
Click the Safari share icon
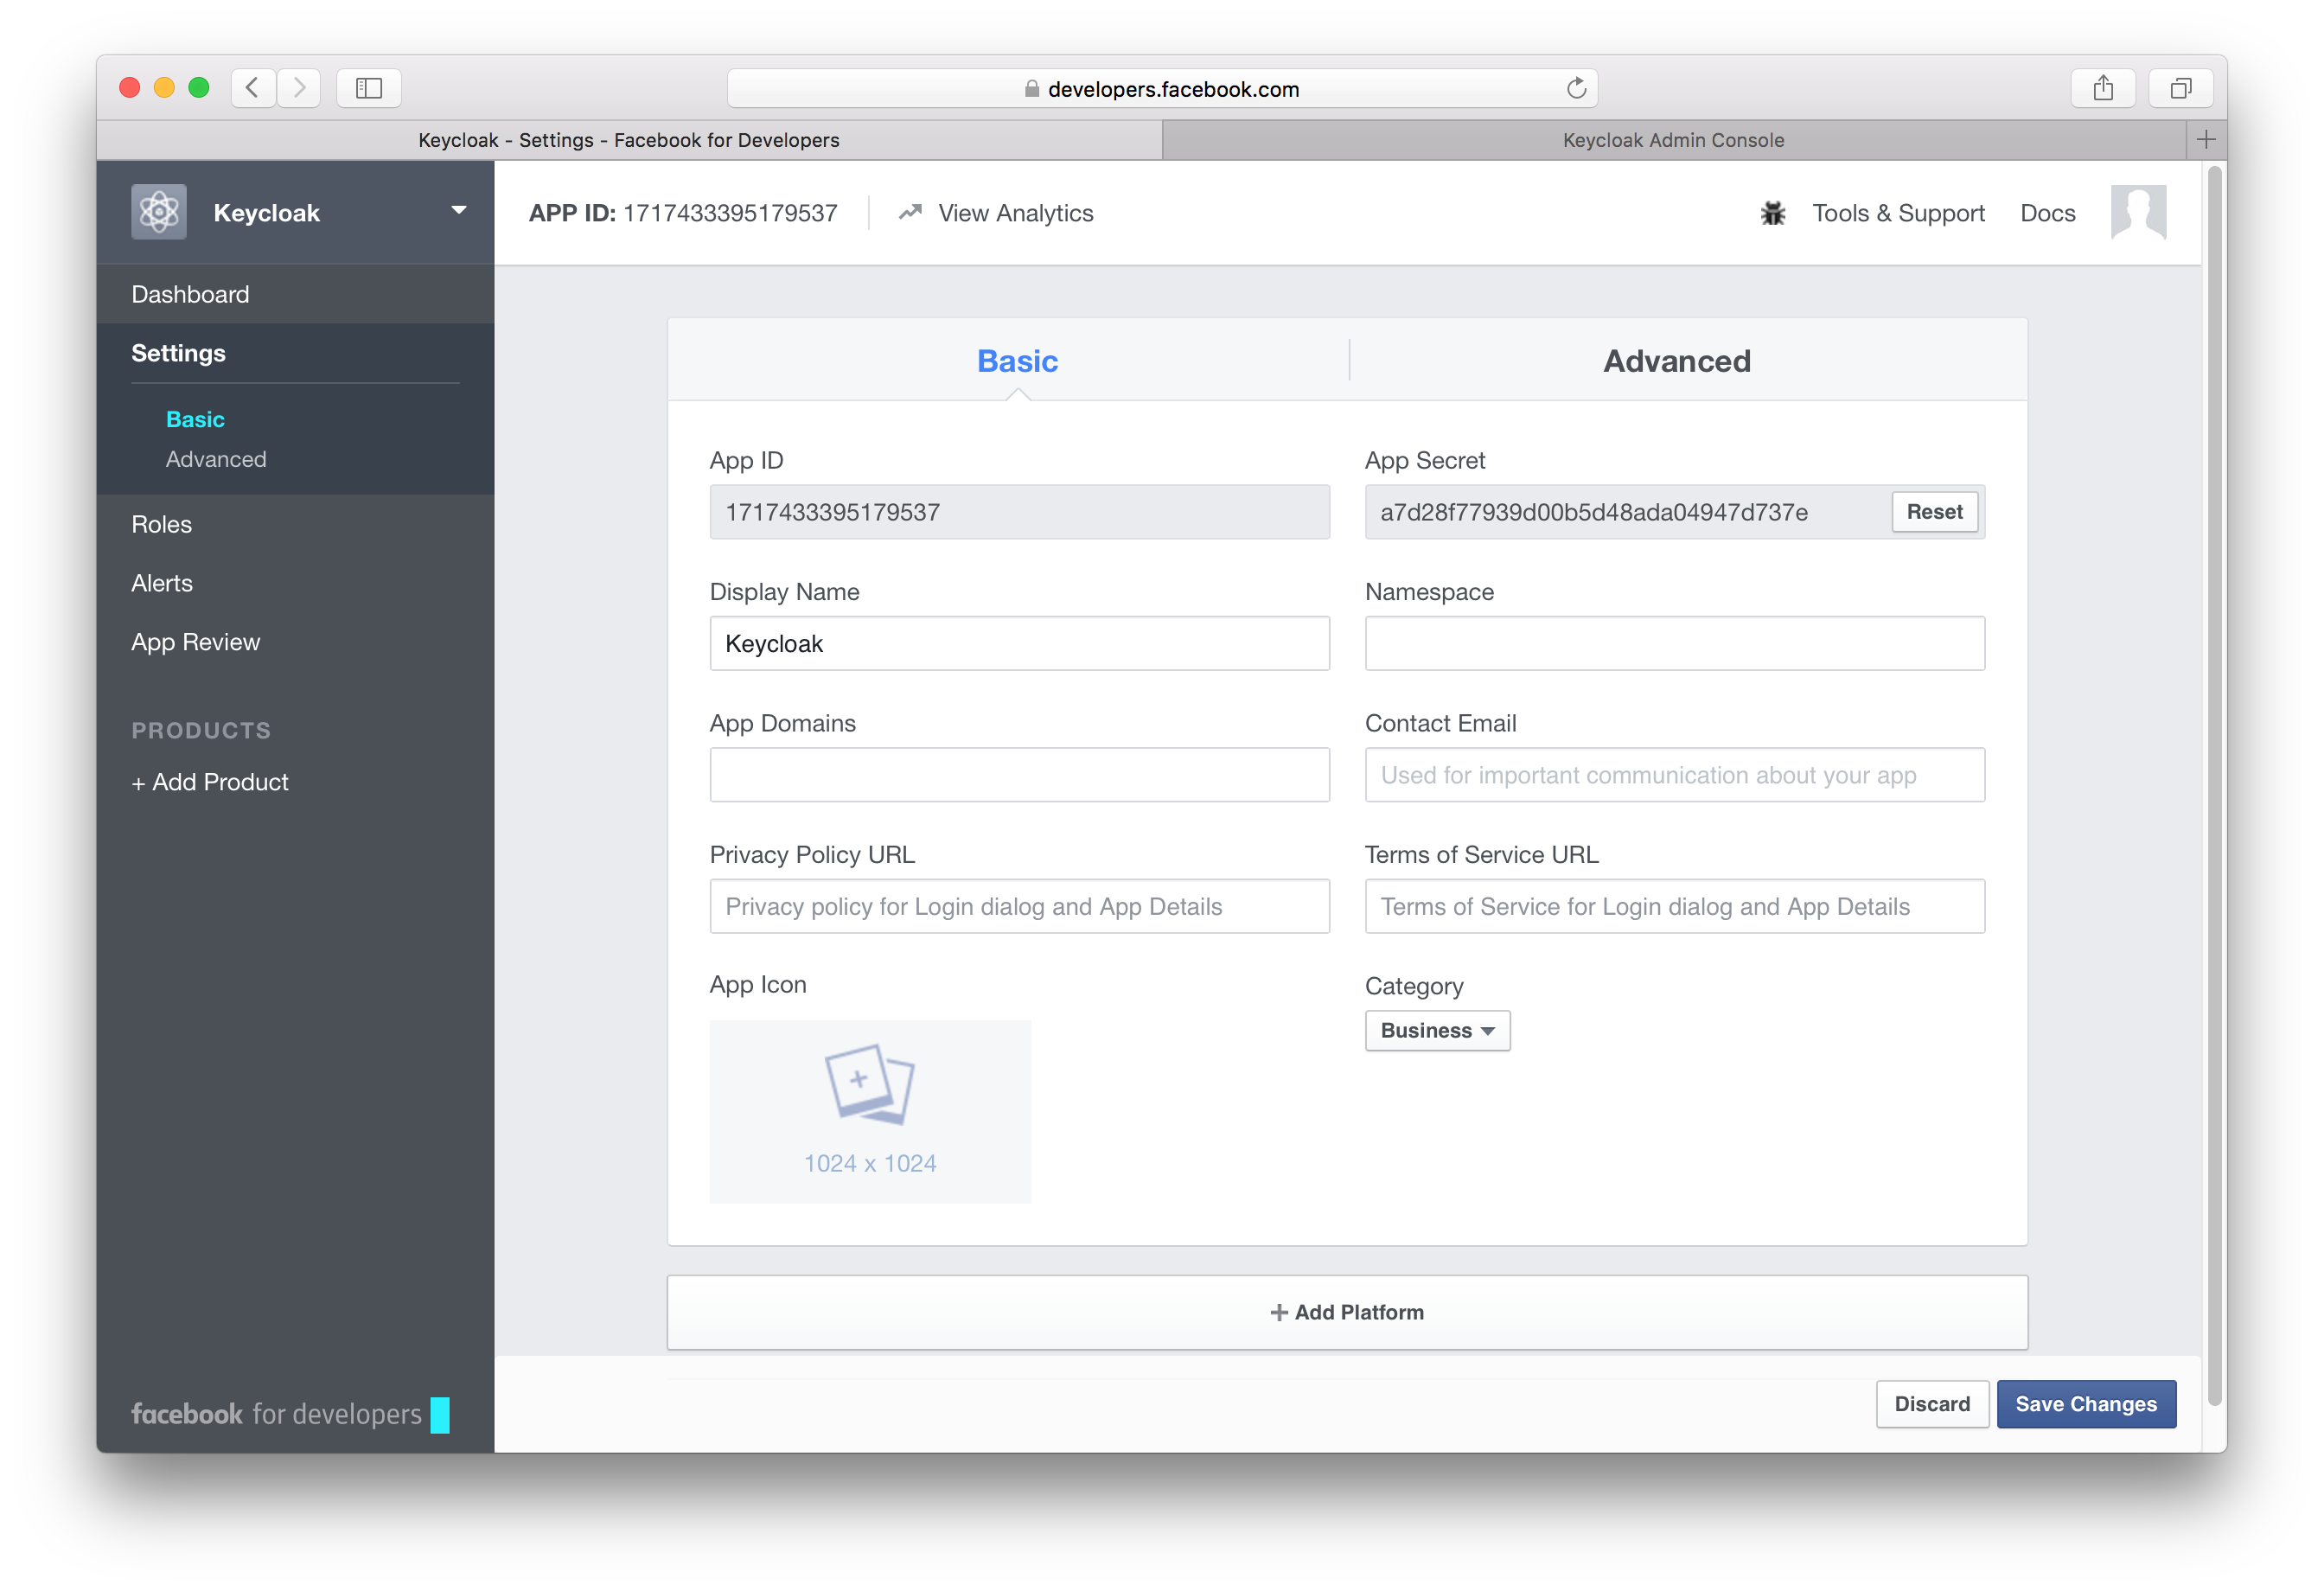(2103, 89)
